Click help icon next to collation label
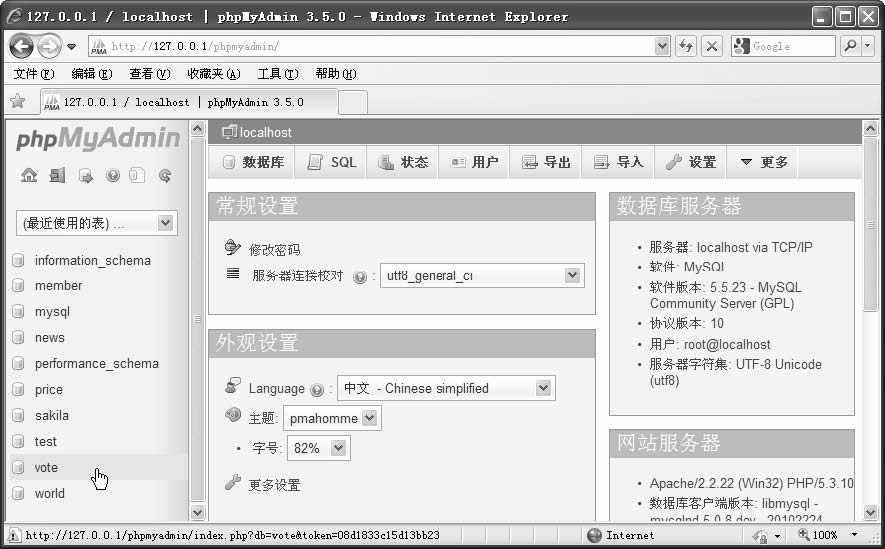Image resolution: width=885 pixels, height=549 pixels. coord(360,277)
